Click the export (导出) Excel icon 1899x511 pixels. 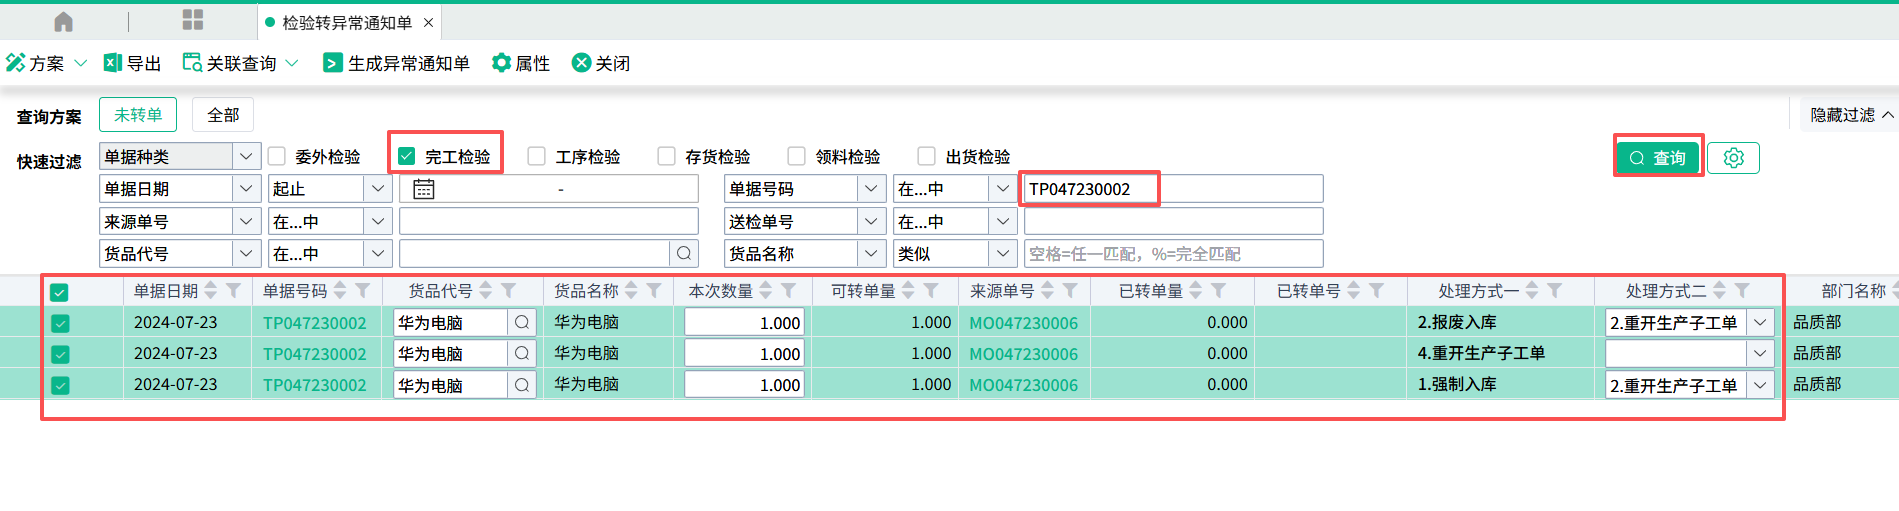pyautogui.click(x=113, y=63)
